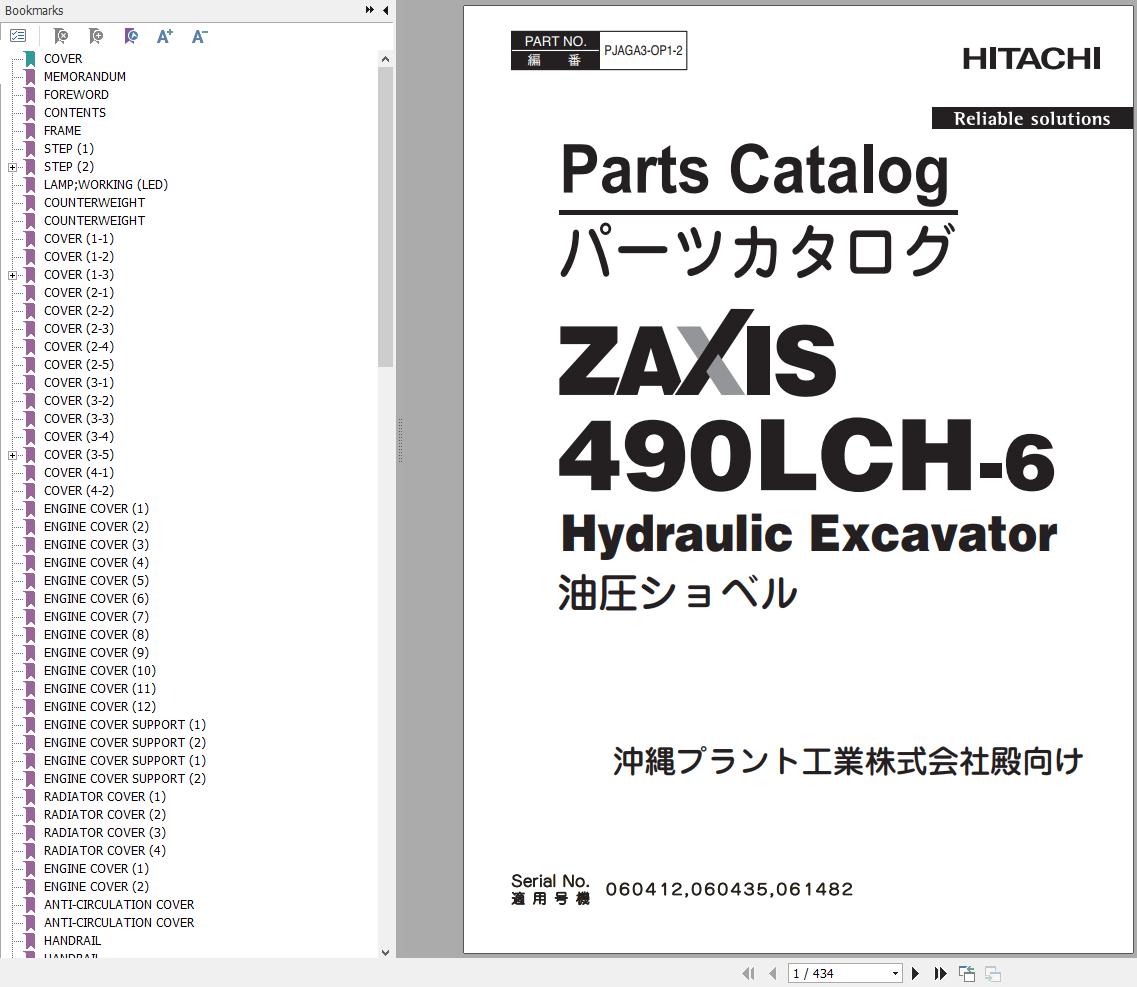Expand the COVER (1-3) bookmark
Viewport: 1137px width, 987px height.
[12, 276]
